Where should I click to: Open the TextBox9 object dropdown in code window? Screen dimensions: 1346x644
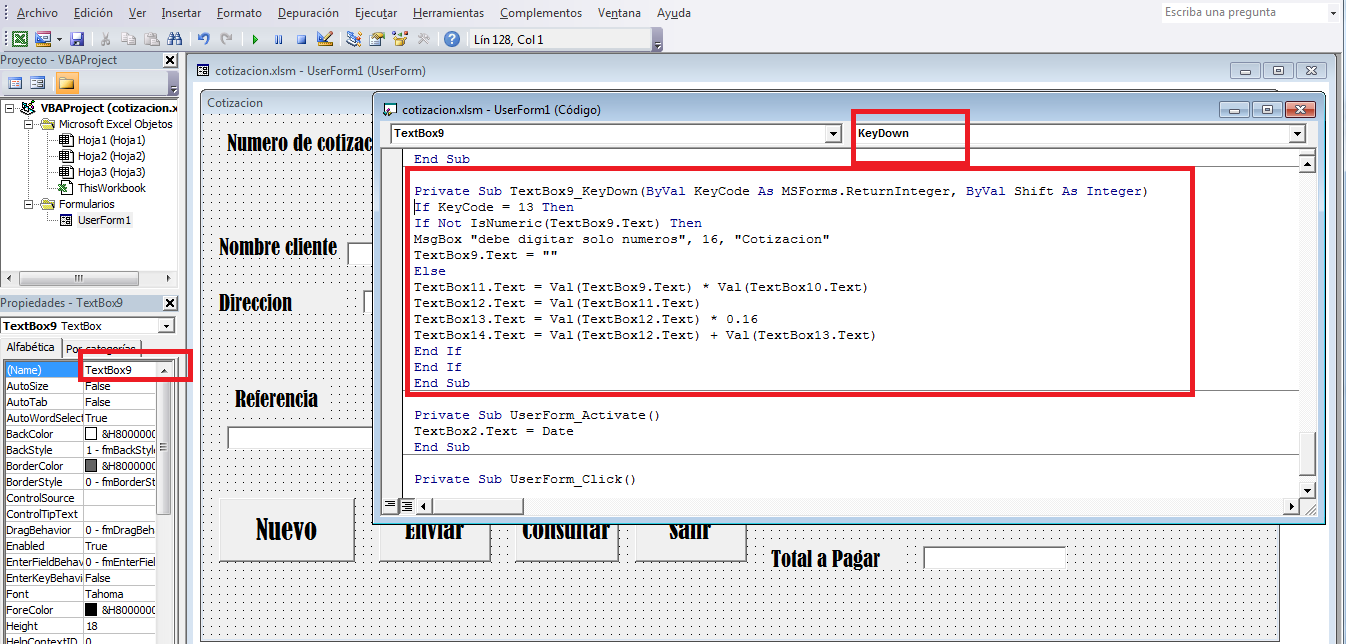[833, 133]
